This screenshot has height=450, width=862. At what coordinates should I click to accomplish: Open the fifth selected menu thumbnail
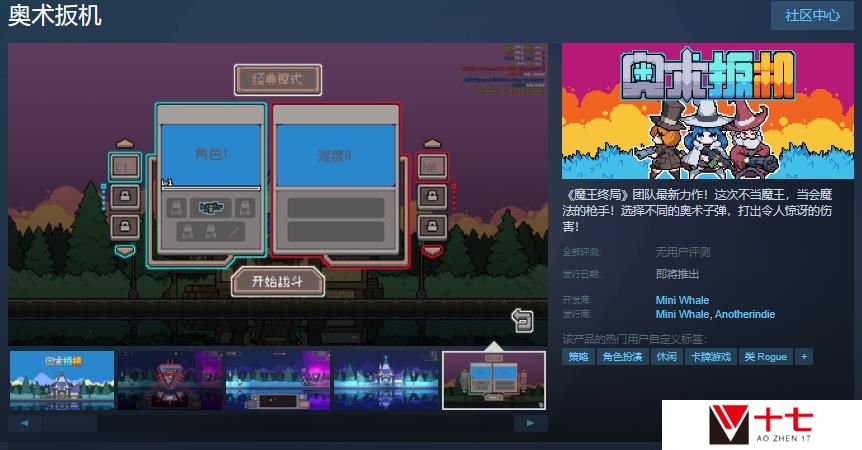(x=494, y=380)
